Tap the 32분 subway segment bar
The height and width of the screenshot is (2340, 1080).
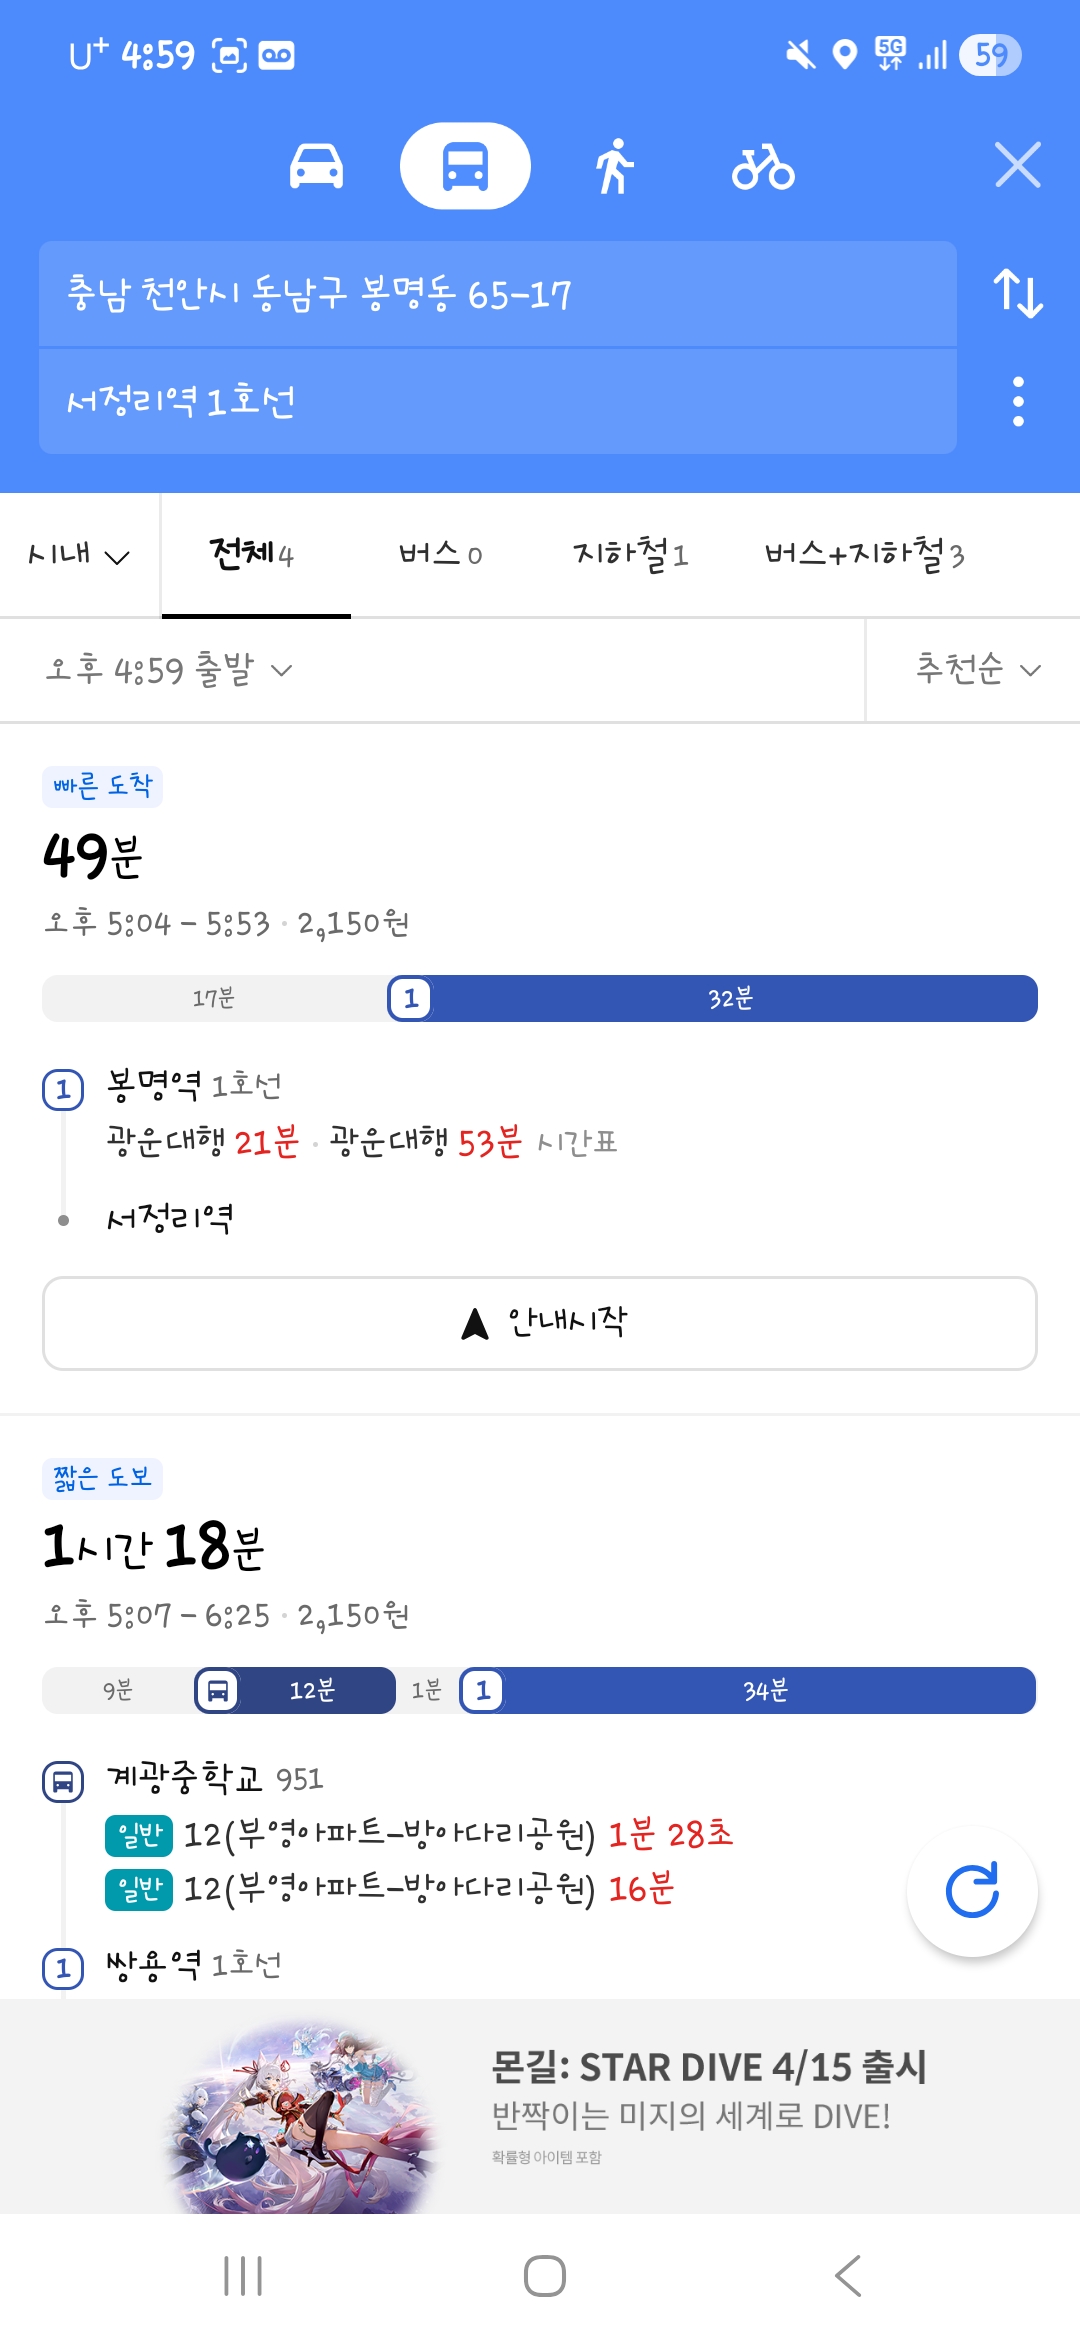tap(730, 998)
